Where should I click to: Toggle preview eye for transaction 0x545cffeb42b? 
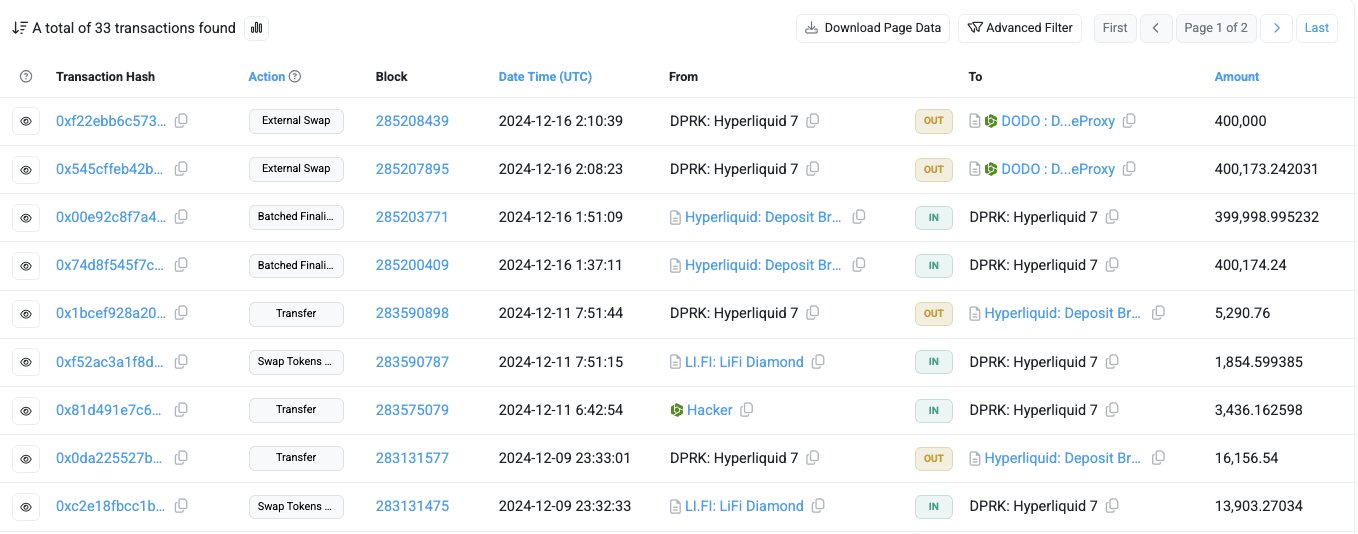(x=26, y=169)
